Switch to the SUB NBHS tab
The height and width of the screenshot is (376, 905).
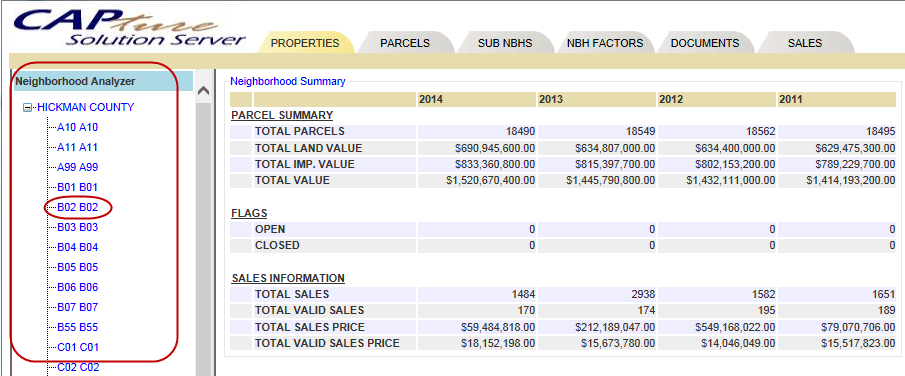pos(504,43)
